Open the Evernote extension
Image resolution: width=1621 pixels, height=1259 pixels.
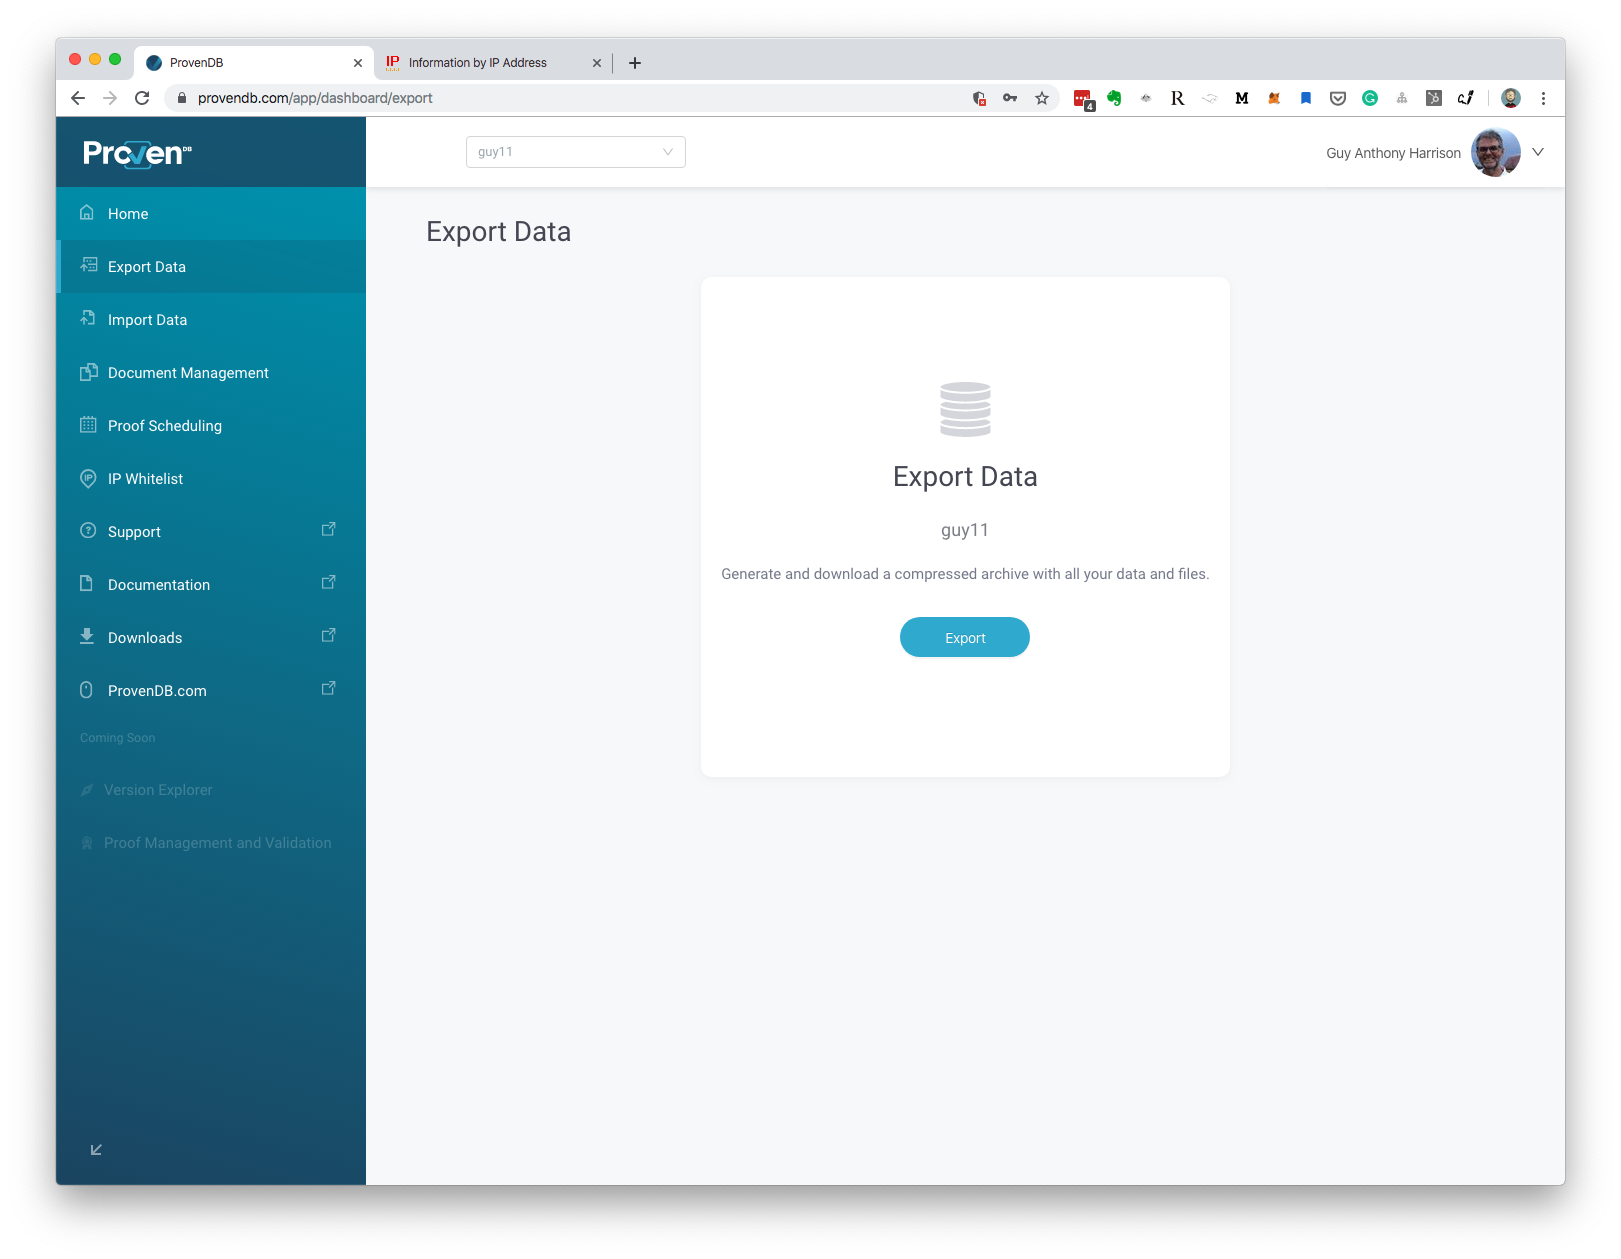[x=1114, y=98]
